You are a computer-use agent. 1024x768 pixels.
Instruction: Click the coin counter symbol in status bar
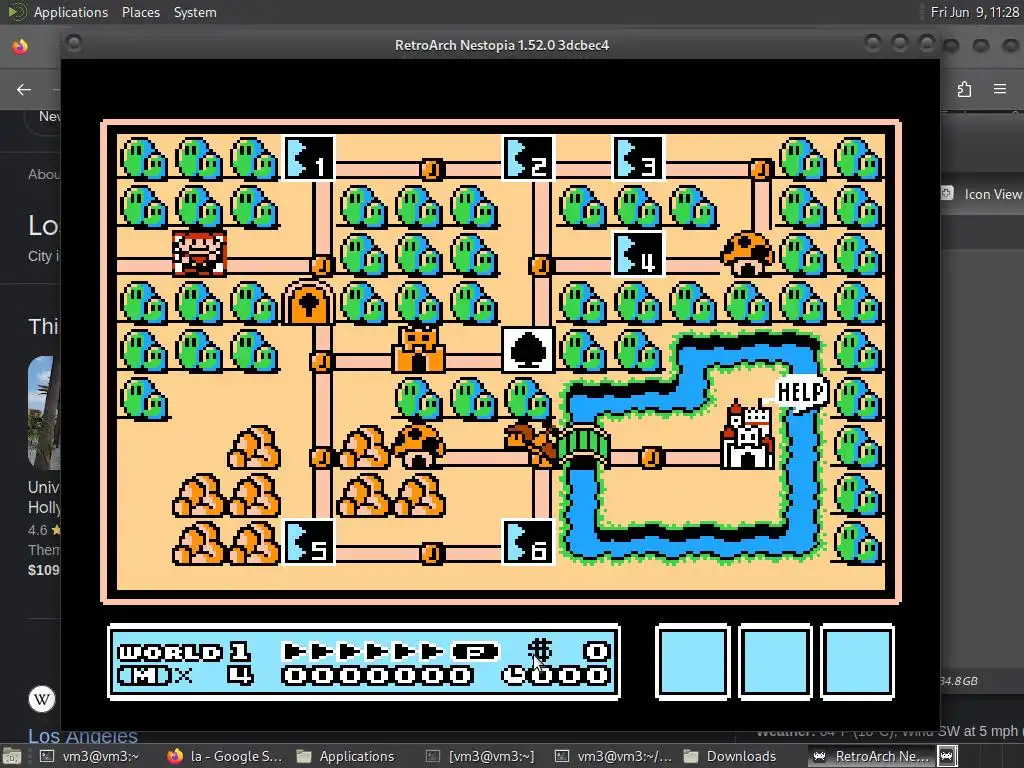tap(539, 650)
